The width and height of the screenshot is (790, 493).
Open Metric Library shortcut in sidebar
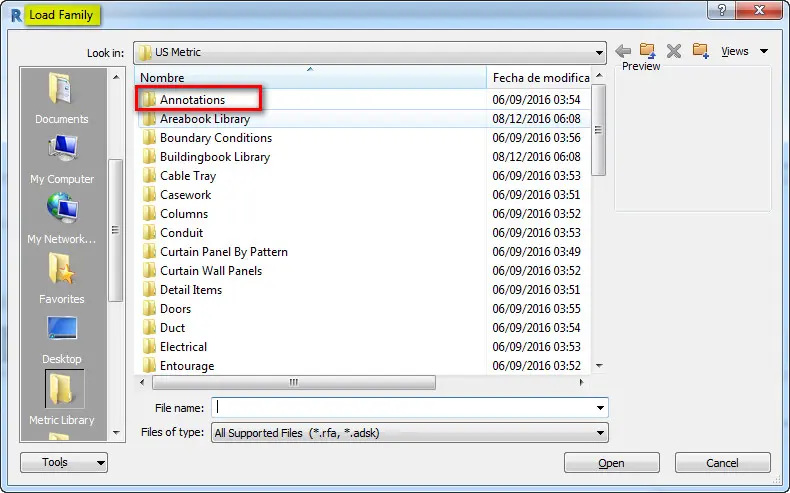pyautogui.click(x=62, y=399)
